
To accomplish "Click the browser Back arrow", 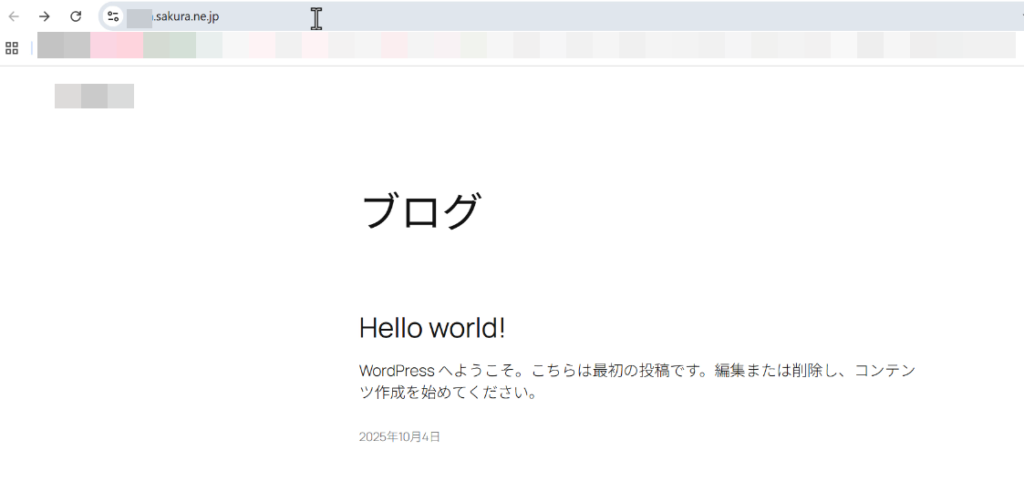I will tap(14, 16).
